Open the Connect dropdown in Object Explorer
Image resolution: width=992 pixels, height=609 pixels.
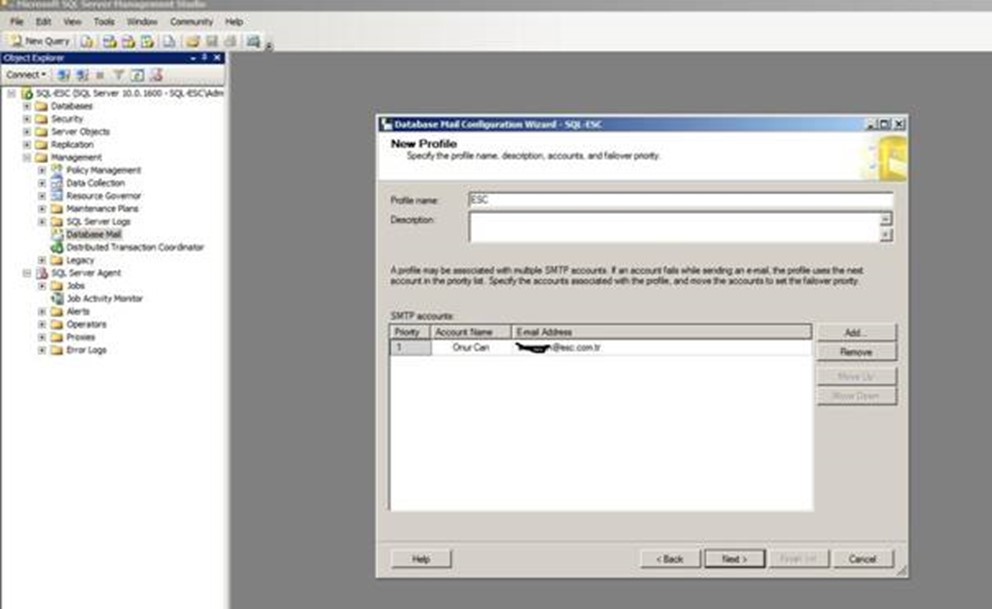coord(26,75)
